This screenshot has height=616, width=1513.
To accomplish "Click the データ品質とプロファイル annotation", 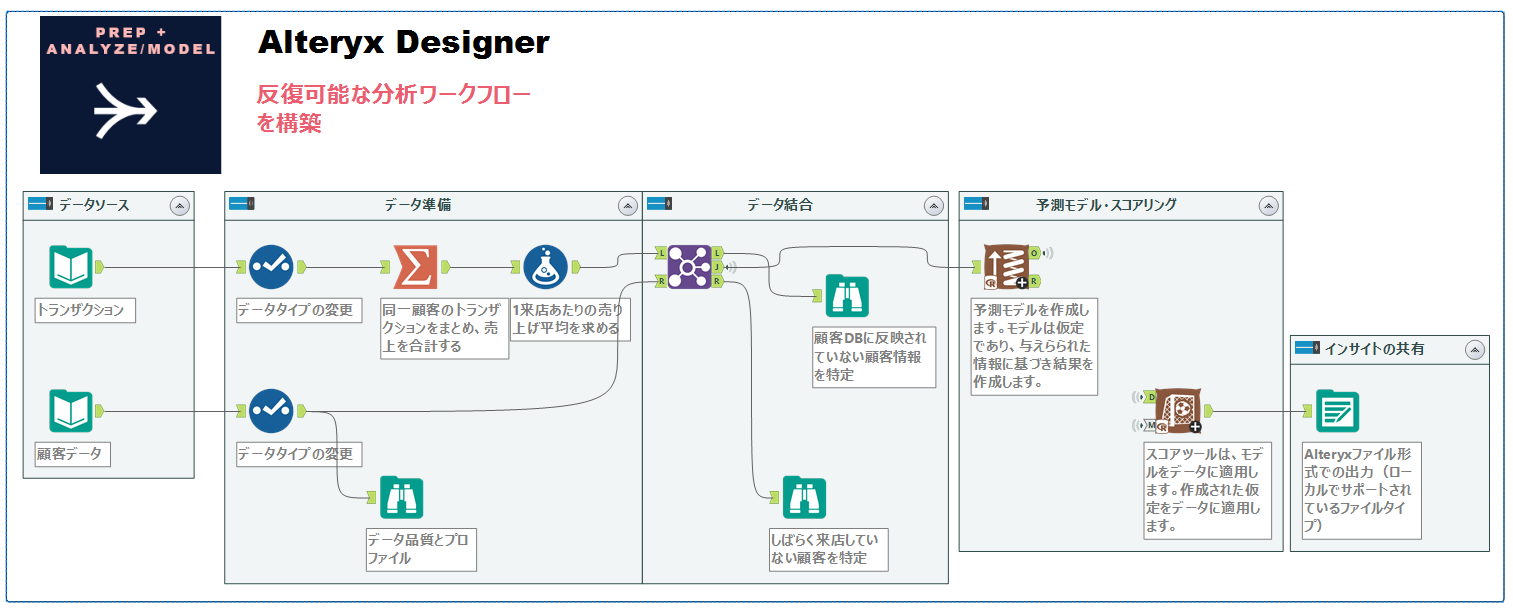I will 420,549.
